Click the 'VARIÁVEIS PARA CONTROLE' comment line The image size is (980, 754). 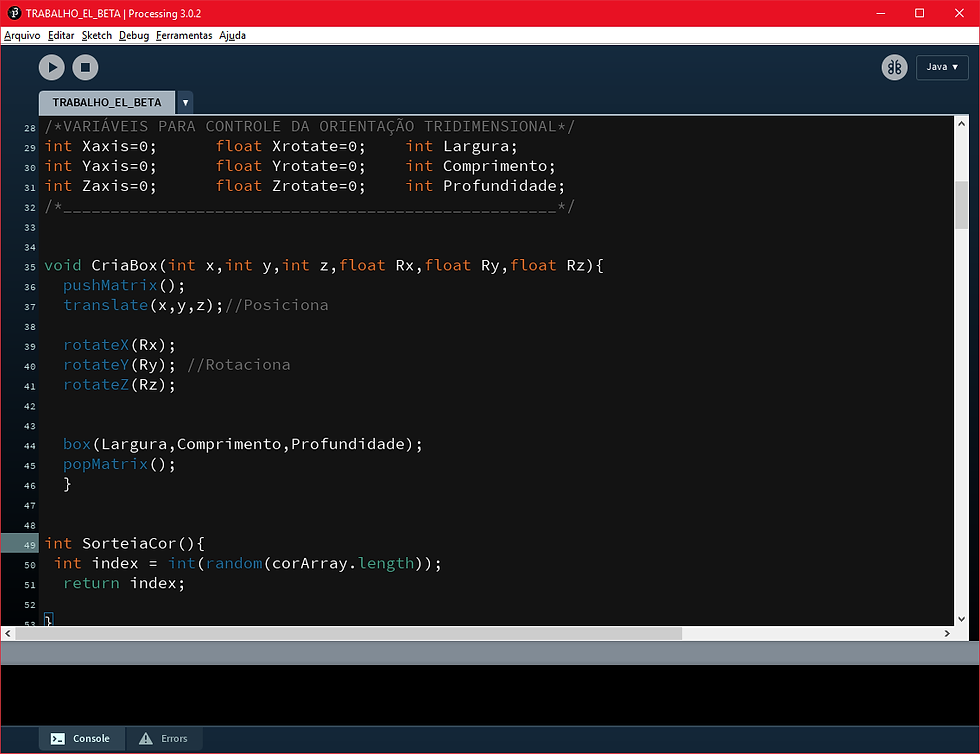click(x=309, y=127)
